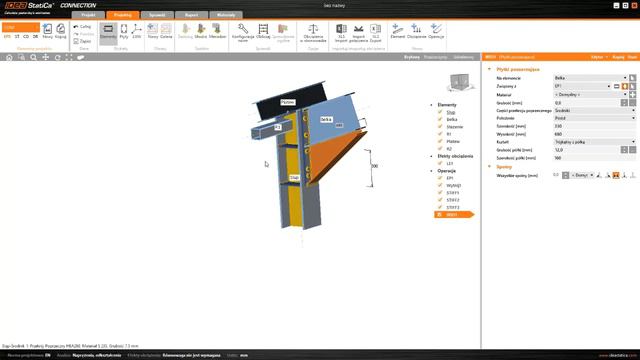
Task: Open the Związany z dropdown
Action: (582, 86)
